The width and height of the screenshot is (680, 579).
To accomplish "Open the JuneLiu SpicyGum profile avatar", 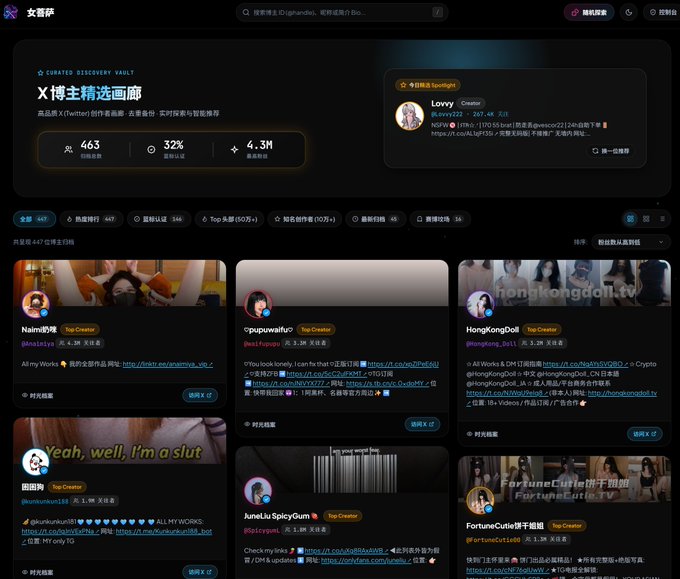I will pos(258,491).
